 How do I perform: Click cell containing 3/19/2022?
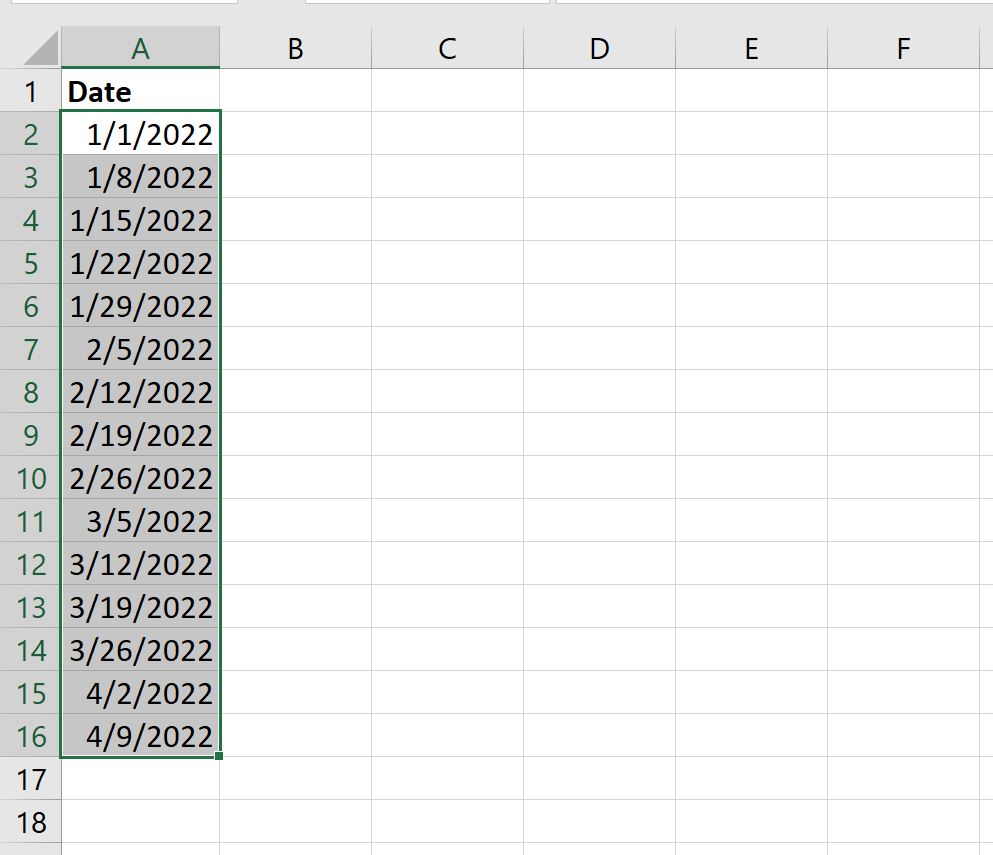pyautogui.click(x=141, y=607)
